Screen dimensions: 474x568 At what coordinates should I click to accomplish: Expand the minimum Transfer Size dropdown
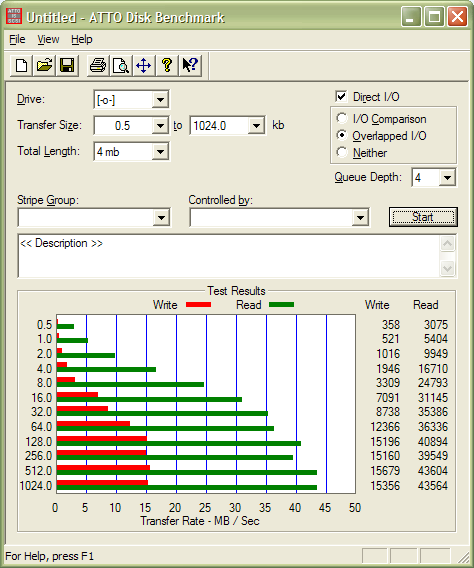click(x=160, y=126)
